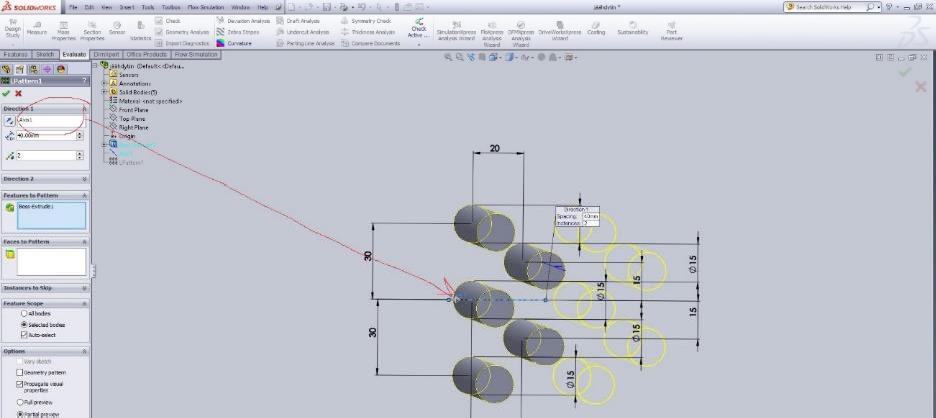Collapse Faces to Pattern section
This screenshot has width=936, height=418.
(84, 242)
